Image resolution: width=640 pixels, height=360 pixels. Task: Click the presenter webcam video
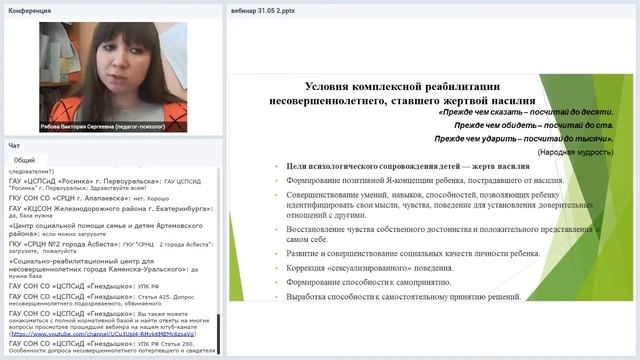tap(113, 77)
